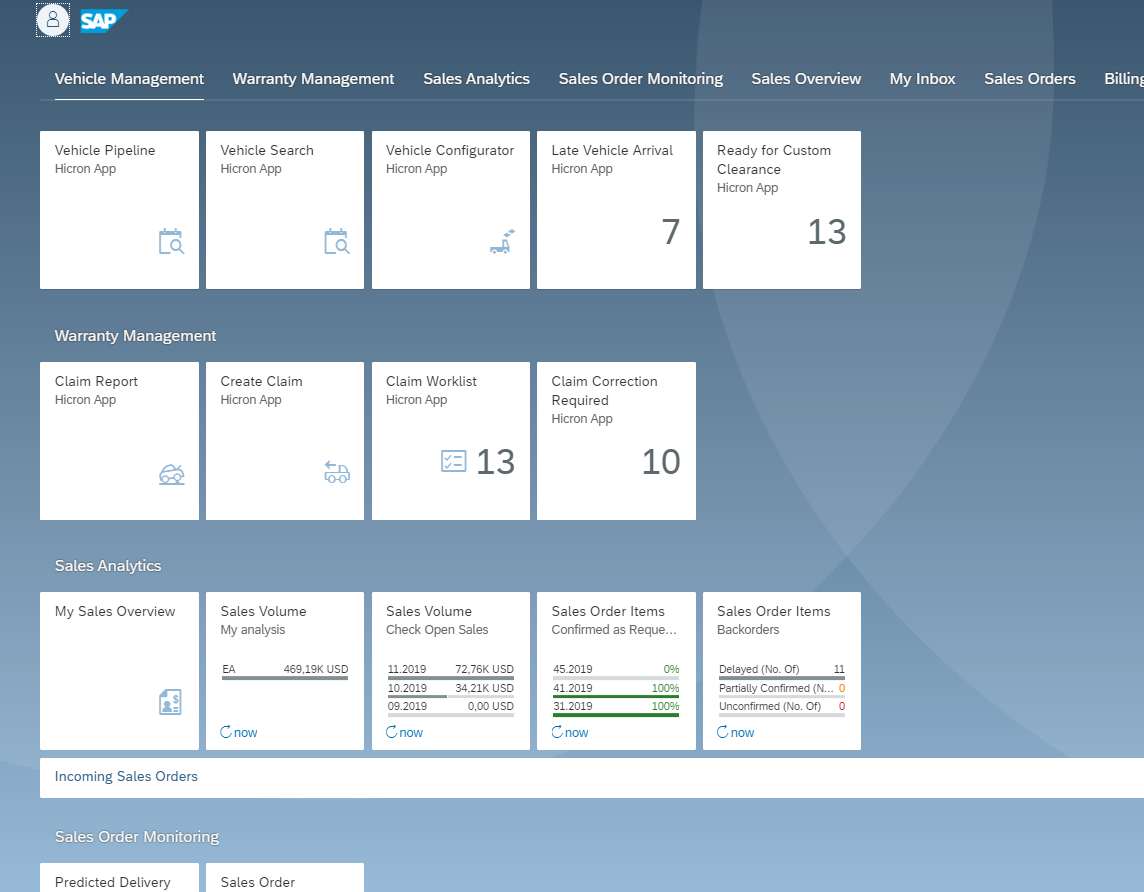Click the Backorders subtitle
This screenshot has width=1144, height=892.
(748, 629)
